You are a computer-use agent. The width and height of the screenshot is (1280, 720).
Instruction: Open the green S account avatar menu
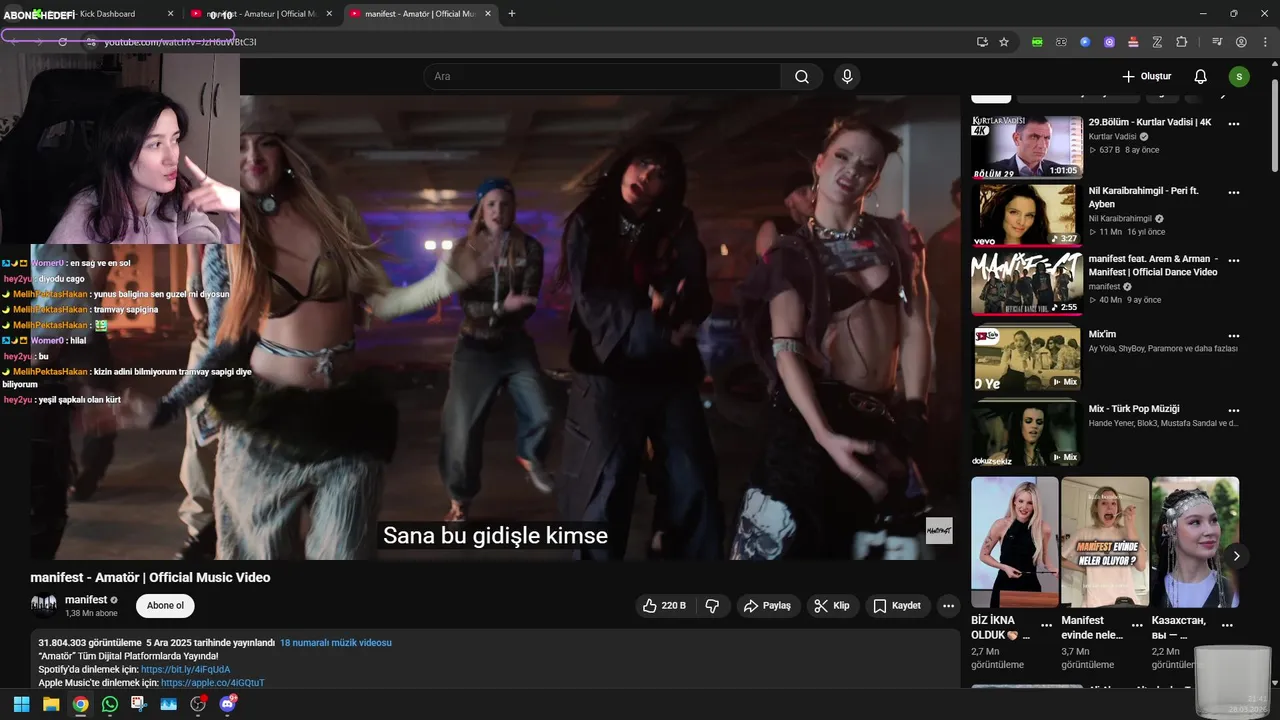point(1239,76)
